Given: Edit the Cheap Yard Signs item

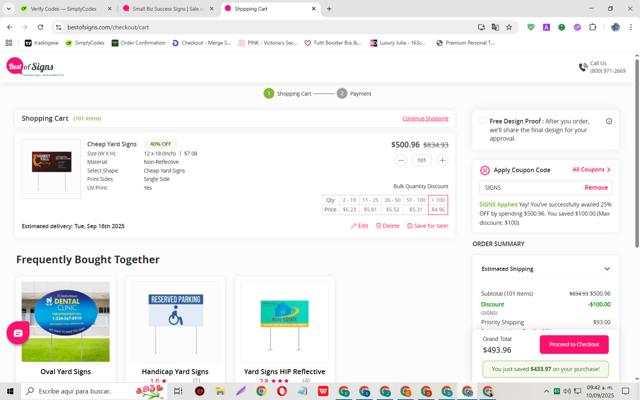Looking at the screenshot, I should pos(359,226).
